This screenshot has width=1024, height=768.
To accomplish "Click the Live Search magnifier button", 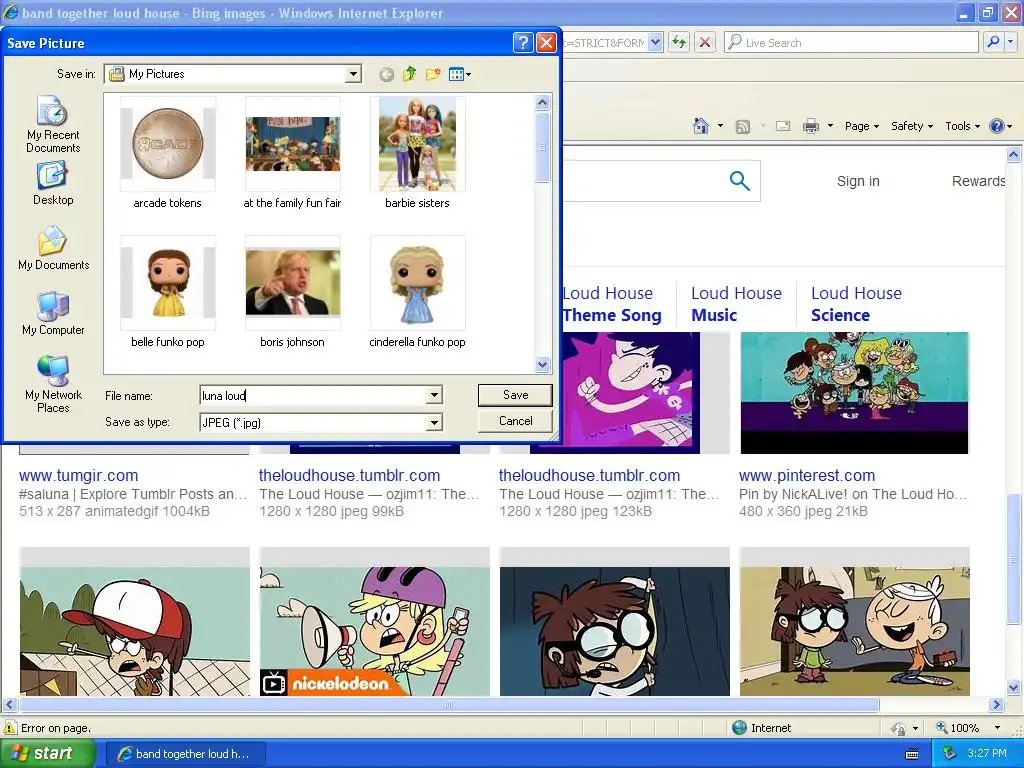I will coord(993,42).
